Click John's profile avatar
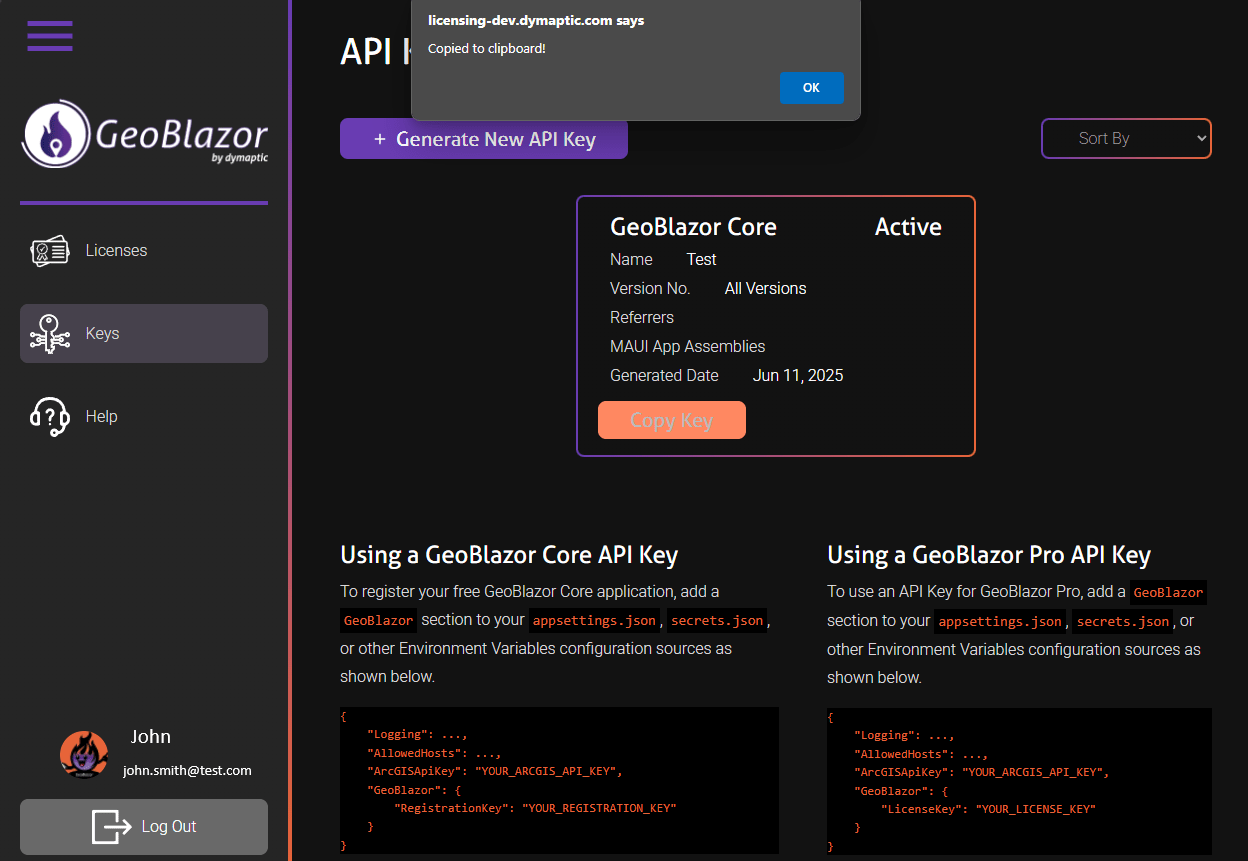The image size is (1248, 861). click(84, 755)
